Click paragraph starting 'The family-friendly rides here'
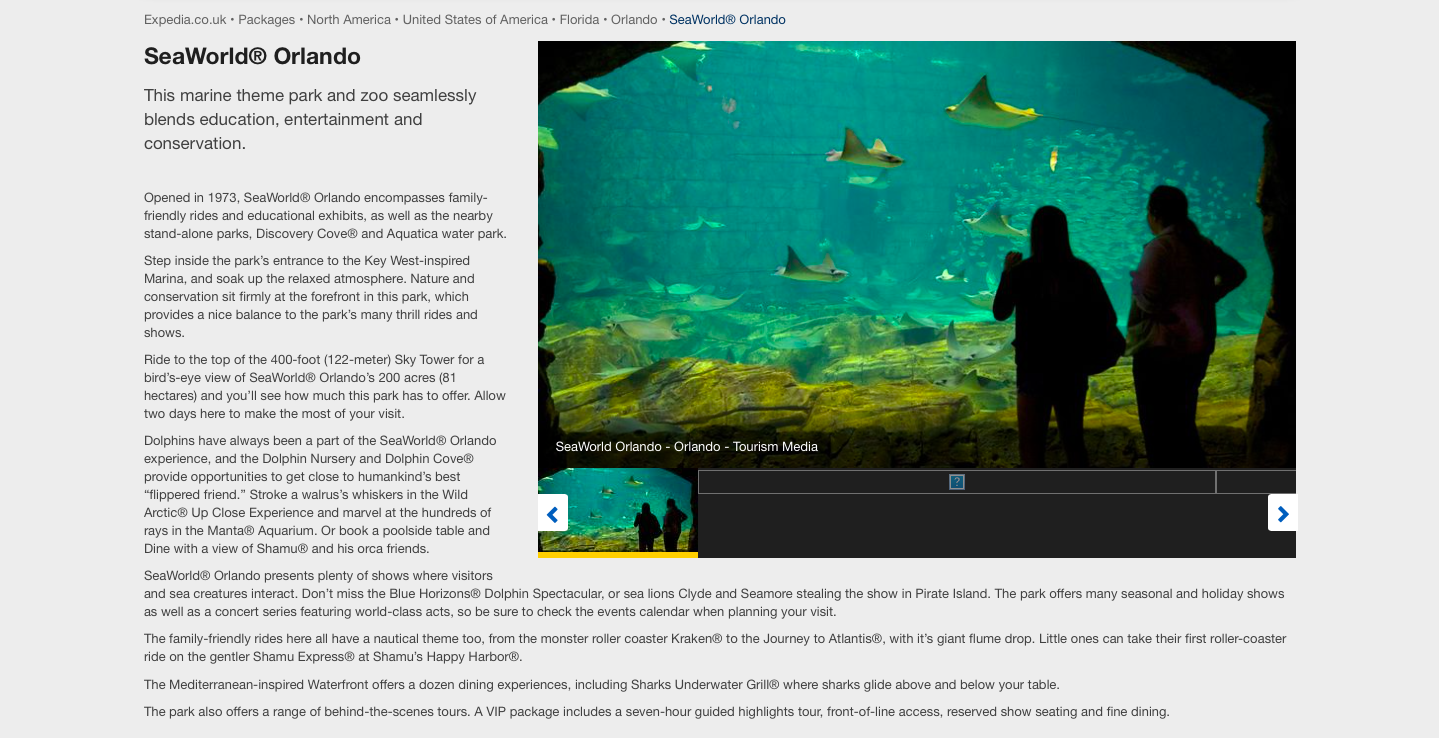Viewport: 1439px width, 738px height. coord(715,648)
